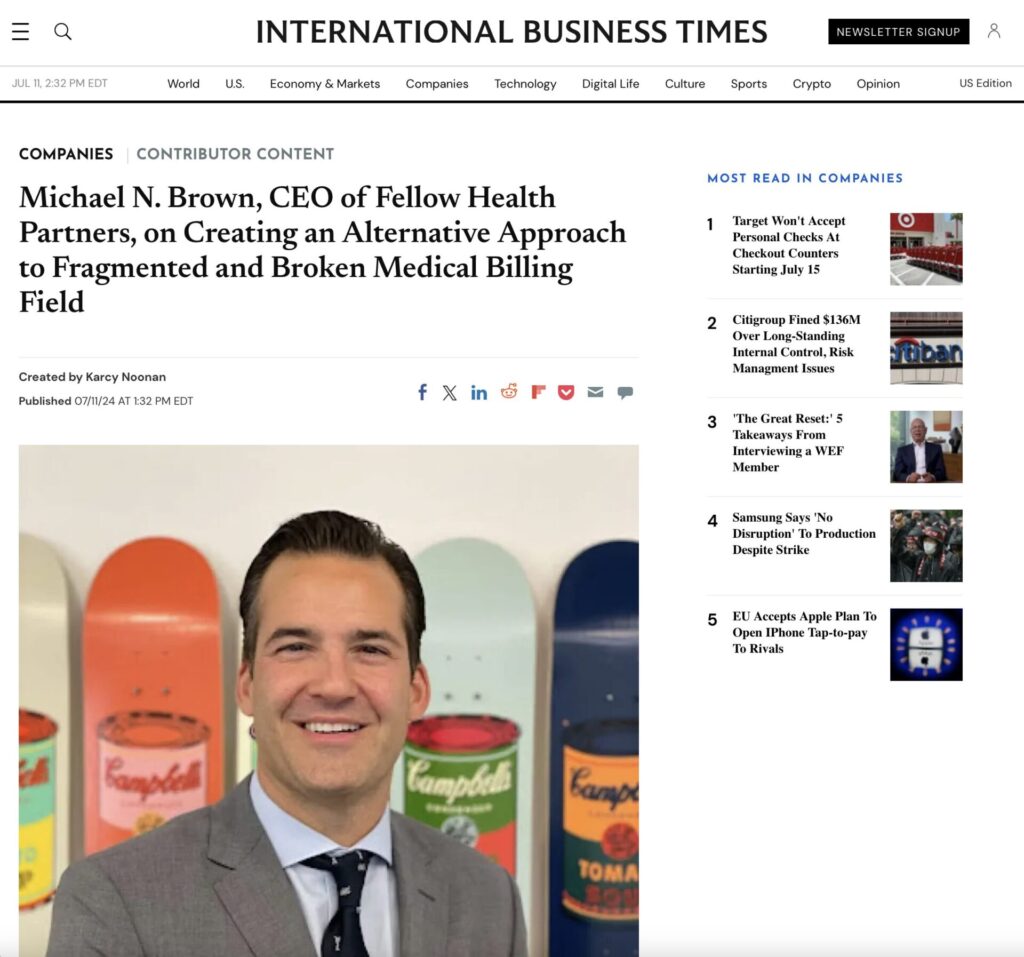Save the article to Pocket
Screen dimensions: 1024x957
pos(566,392)
